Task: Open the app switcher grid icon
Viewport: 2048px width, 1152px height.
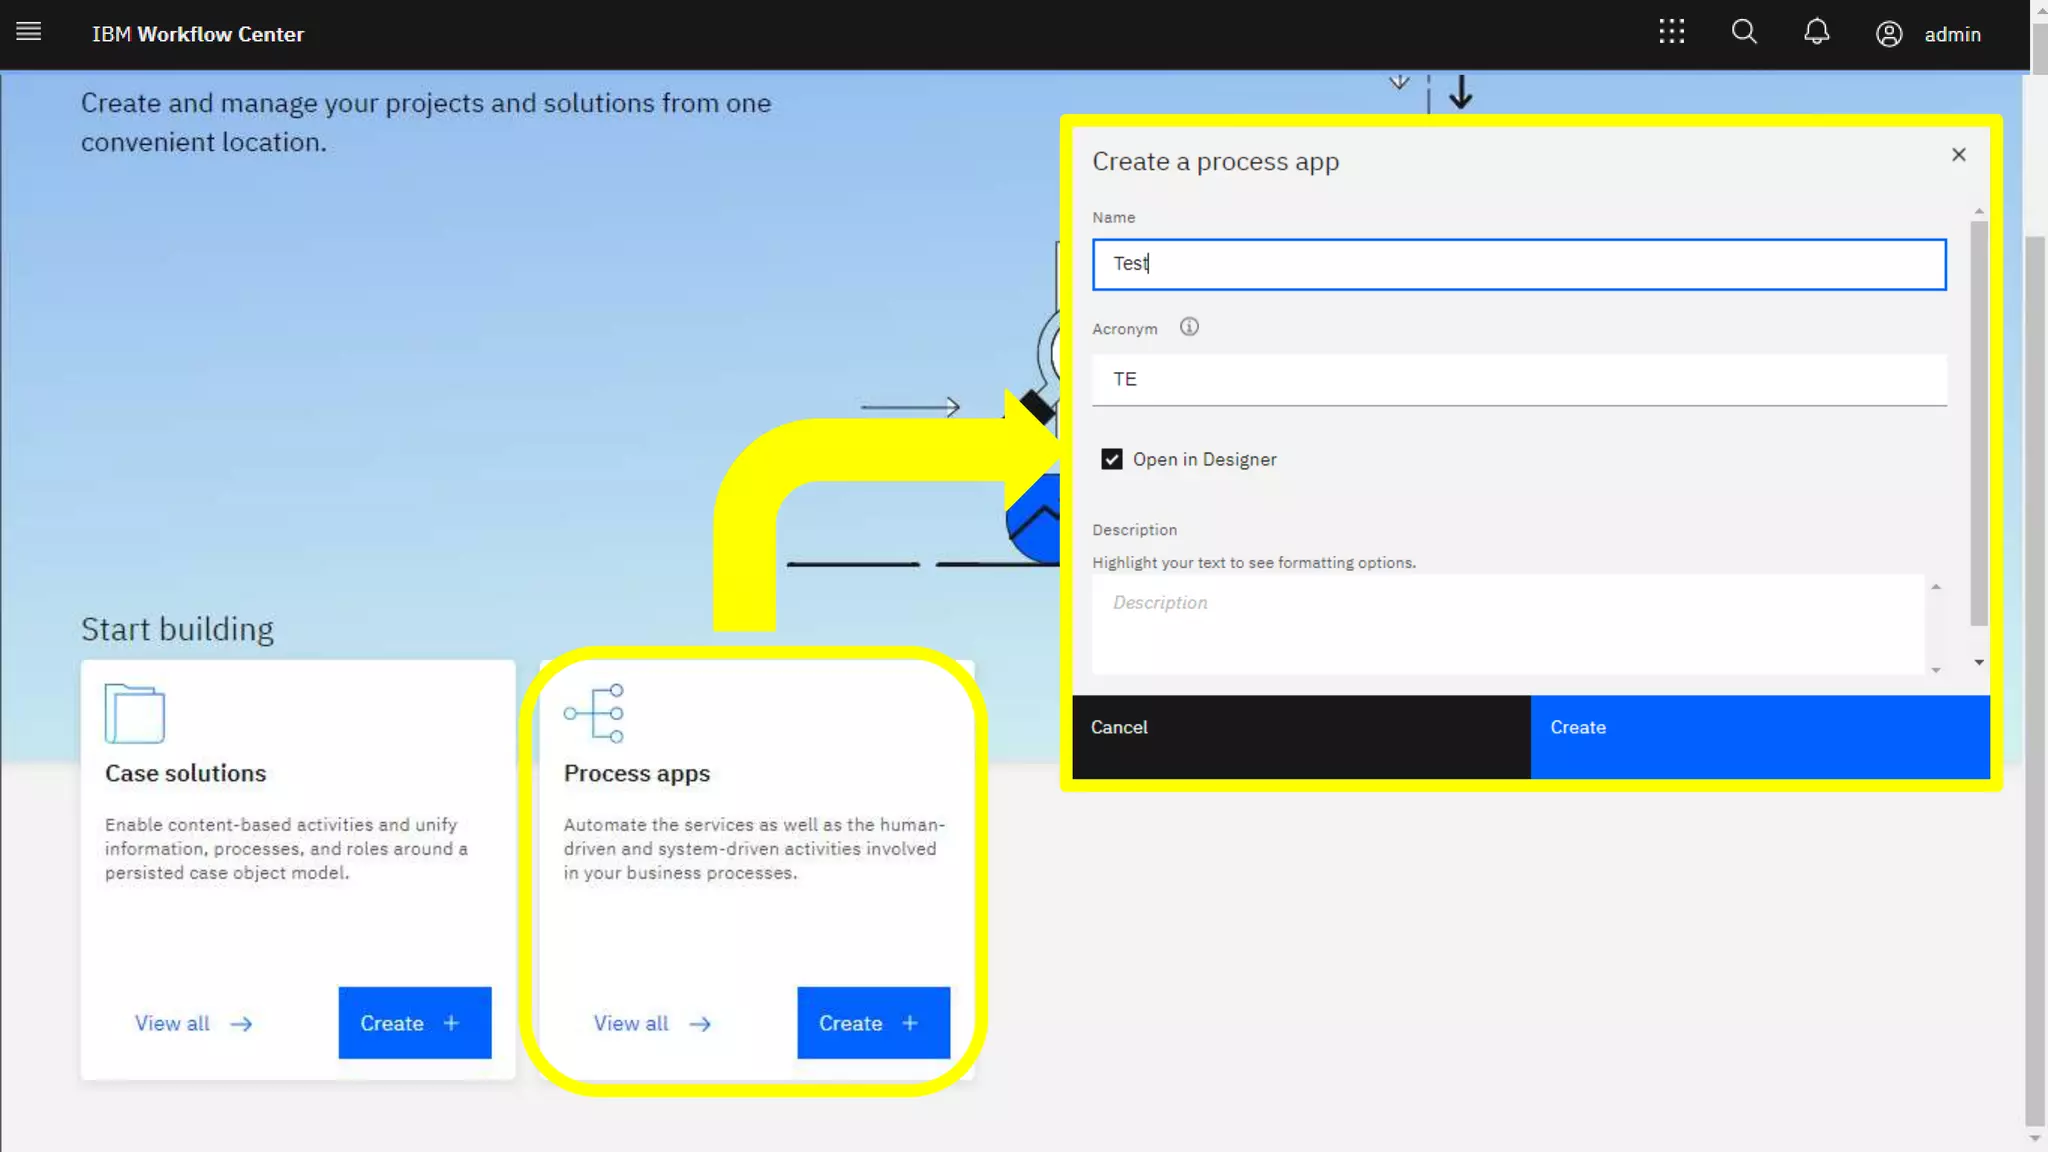Action: [x=1671, y=32]
